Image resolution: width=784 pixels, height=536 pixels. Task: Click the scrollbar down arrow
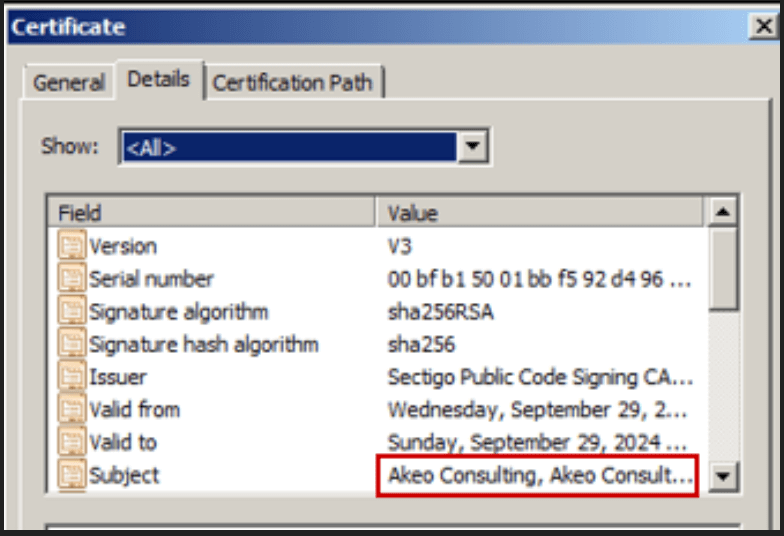(x=722, y=476)
